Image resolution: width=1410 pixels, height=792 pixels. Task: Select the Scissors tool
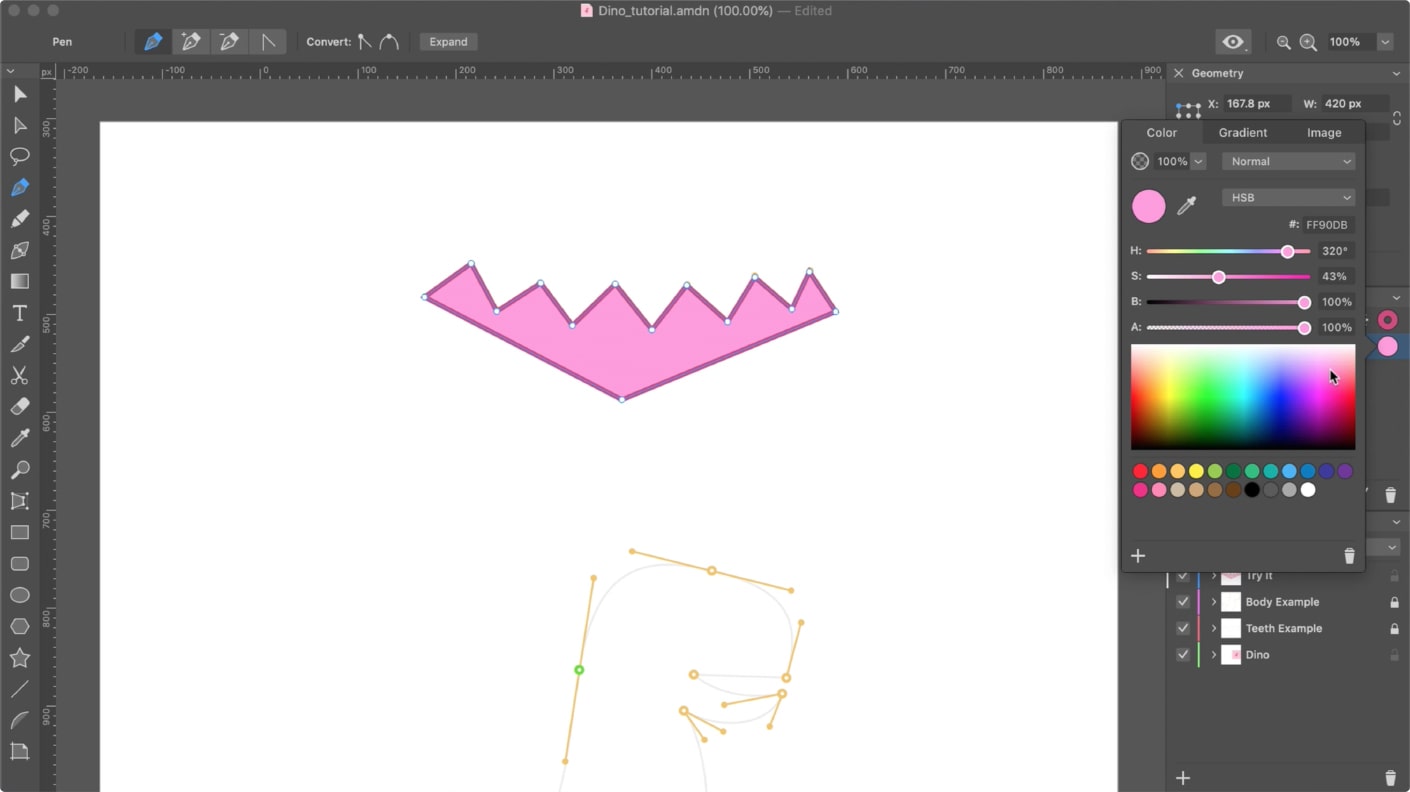[x=19, y=376]
